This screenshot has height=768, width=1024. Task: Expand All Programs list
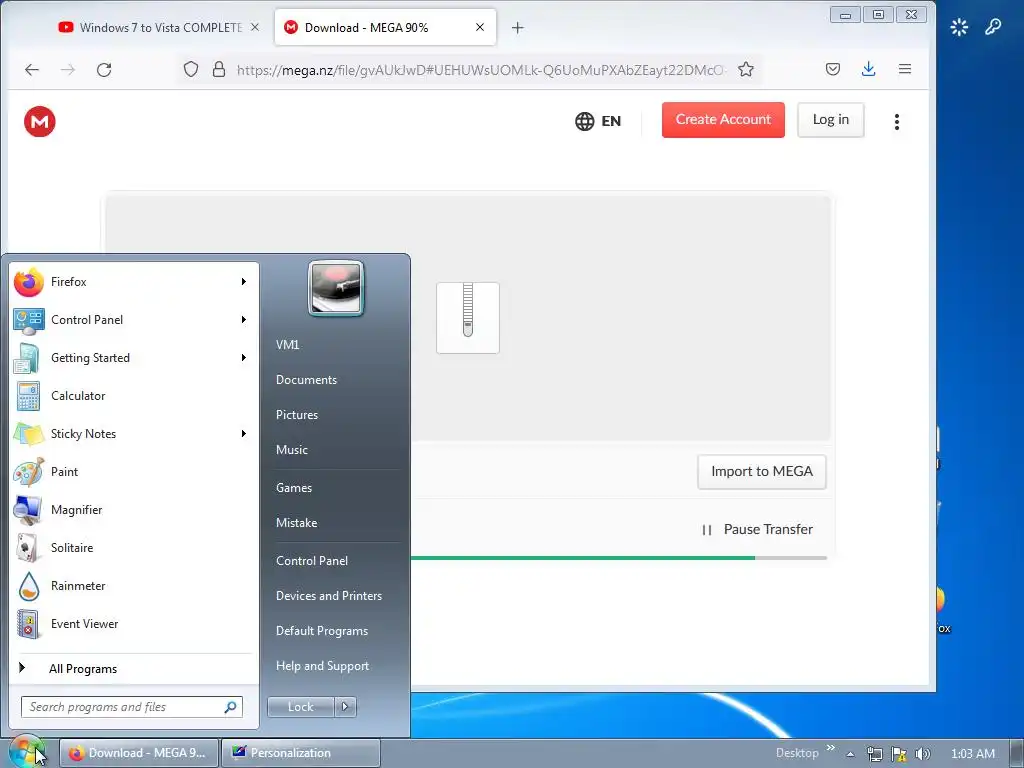pyautogui.click(x=134, y=669)
